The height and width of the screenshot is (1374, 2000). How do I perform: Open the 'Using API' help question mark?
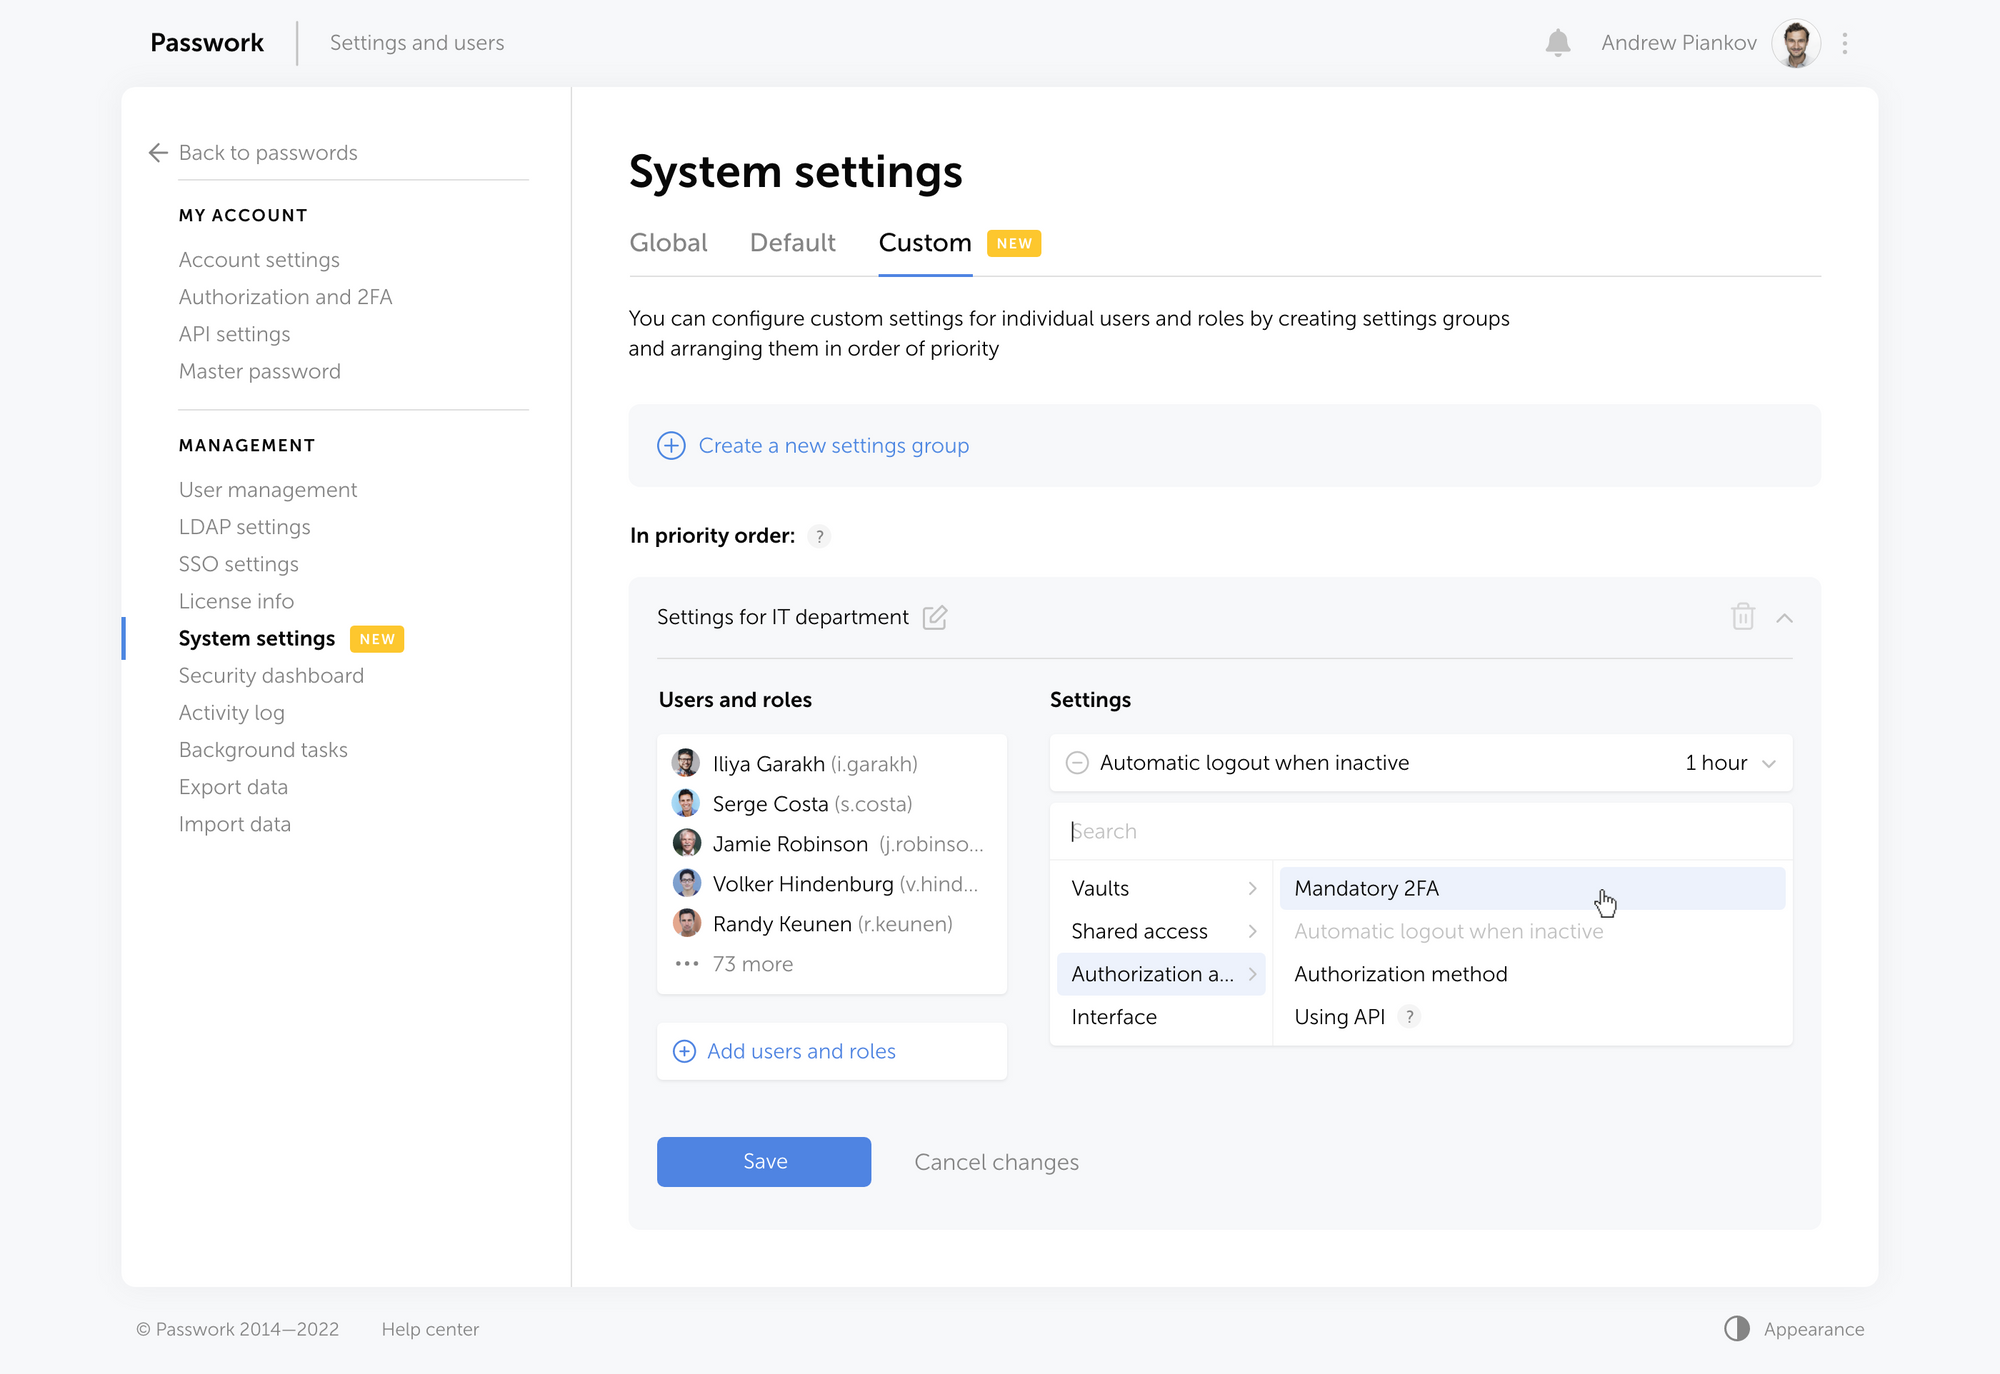click(x=1409, y=1016)
